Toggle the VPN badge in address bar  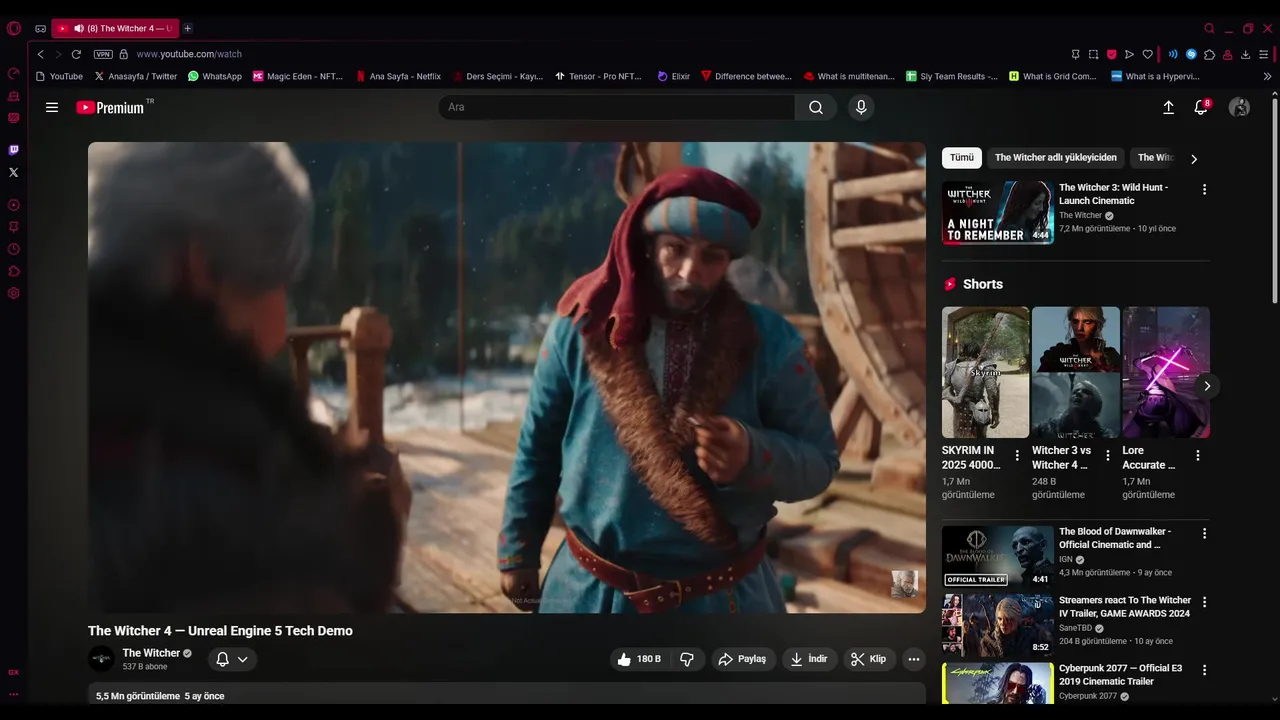point(103,54)
